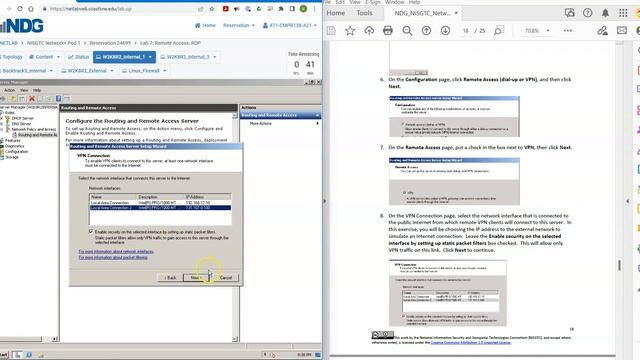Screen dimensions: 640x360
Task: Zoom out with the magnifier minus icon
Action: 407,31
